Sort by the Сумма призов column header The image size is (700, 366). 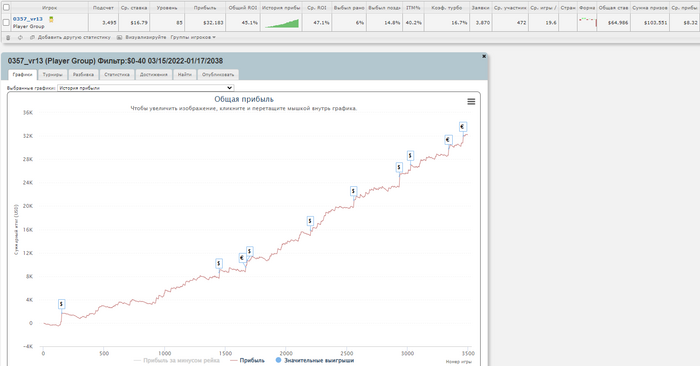650,8
